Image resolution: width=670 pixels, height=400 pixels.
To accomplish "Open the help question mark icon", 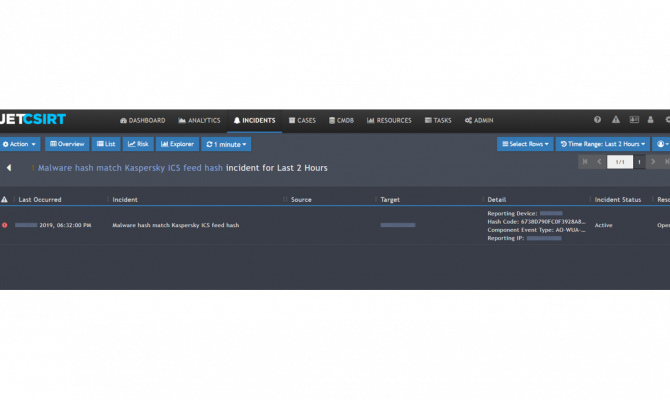I will [x=597, y=120].
